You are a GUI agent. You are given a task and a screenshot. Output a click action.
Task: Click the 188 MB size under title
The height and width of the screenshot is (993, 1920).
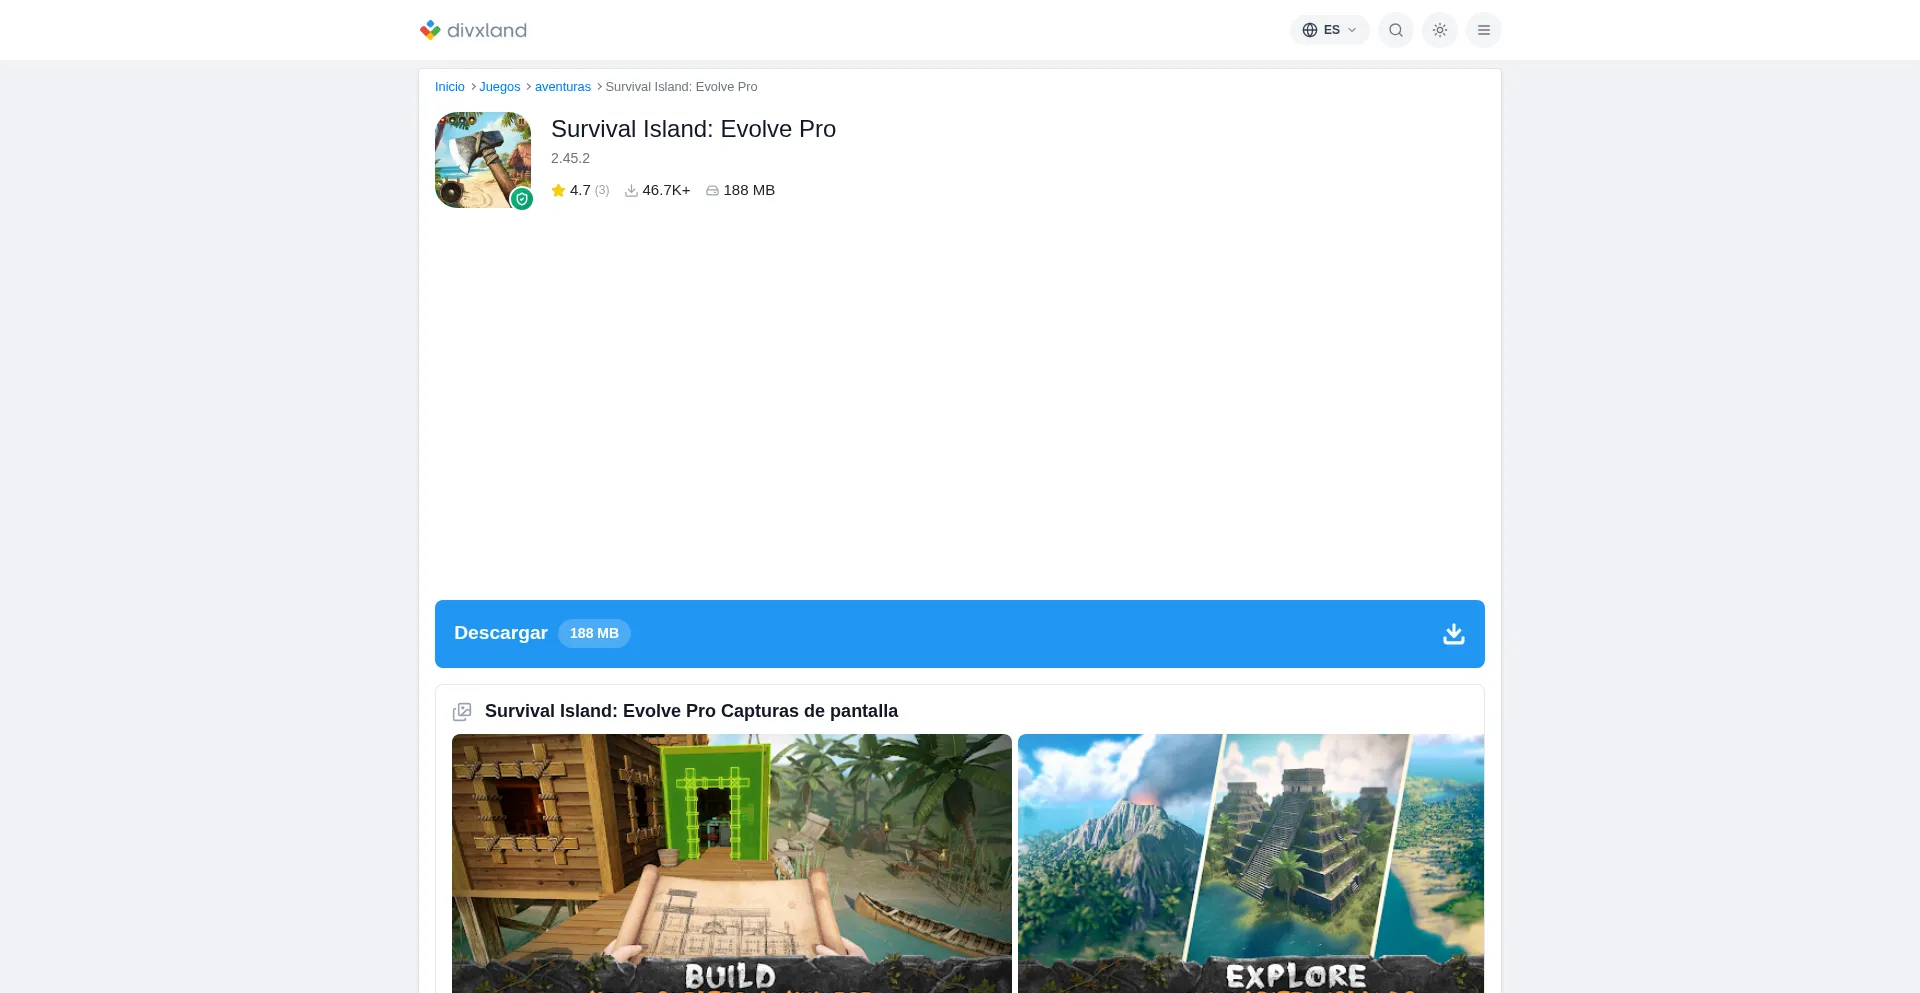[x=749, y=190]
